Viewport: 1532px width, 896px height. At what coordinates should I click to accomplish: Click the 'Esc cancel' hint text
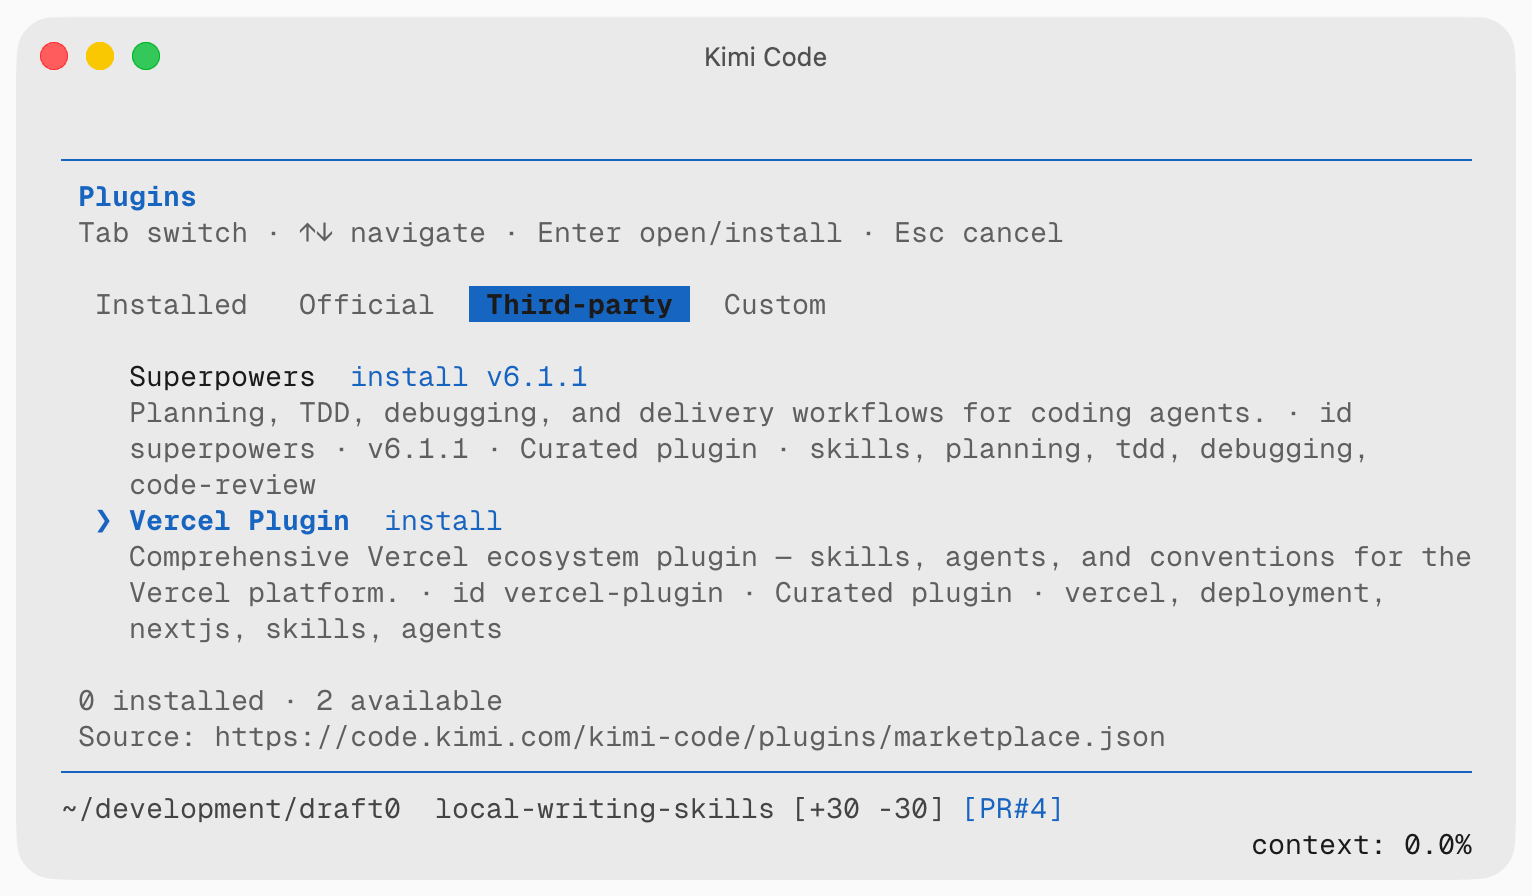click(x=978, y=233)
